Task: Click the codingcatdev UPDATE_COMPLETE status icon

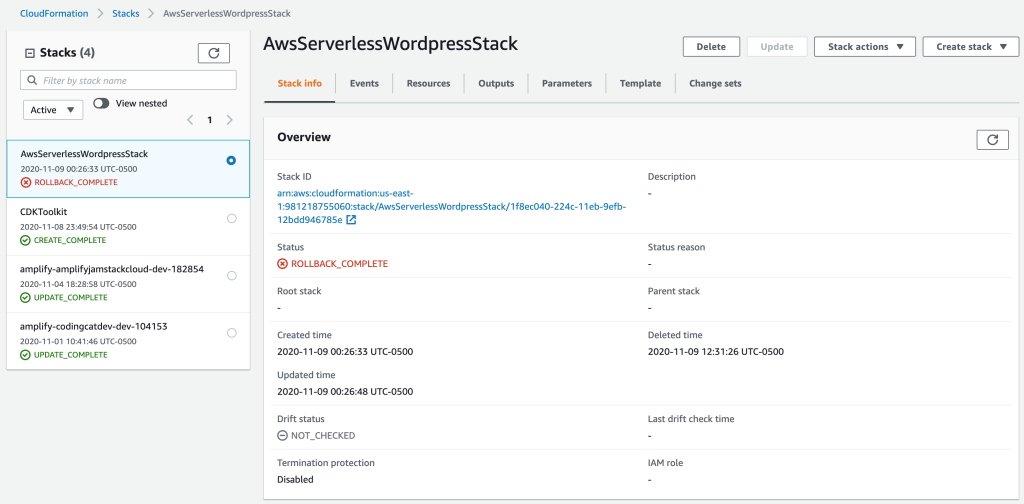Action: pos(25,355)
